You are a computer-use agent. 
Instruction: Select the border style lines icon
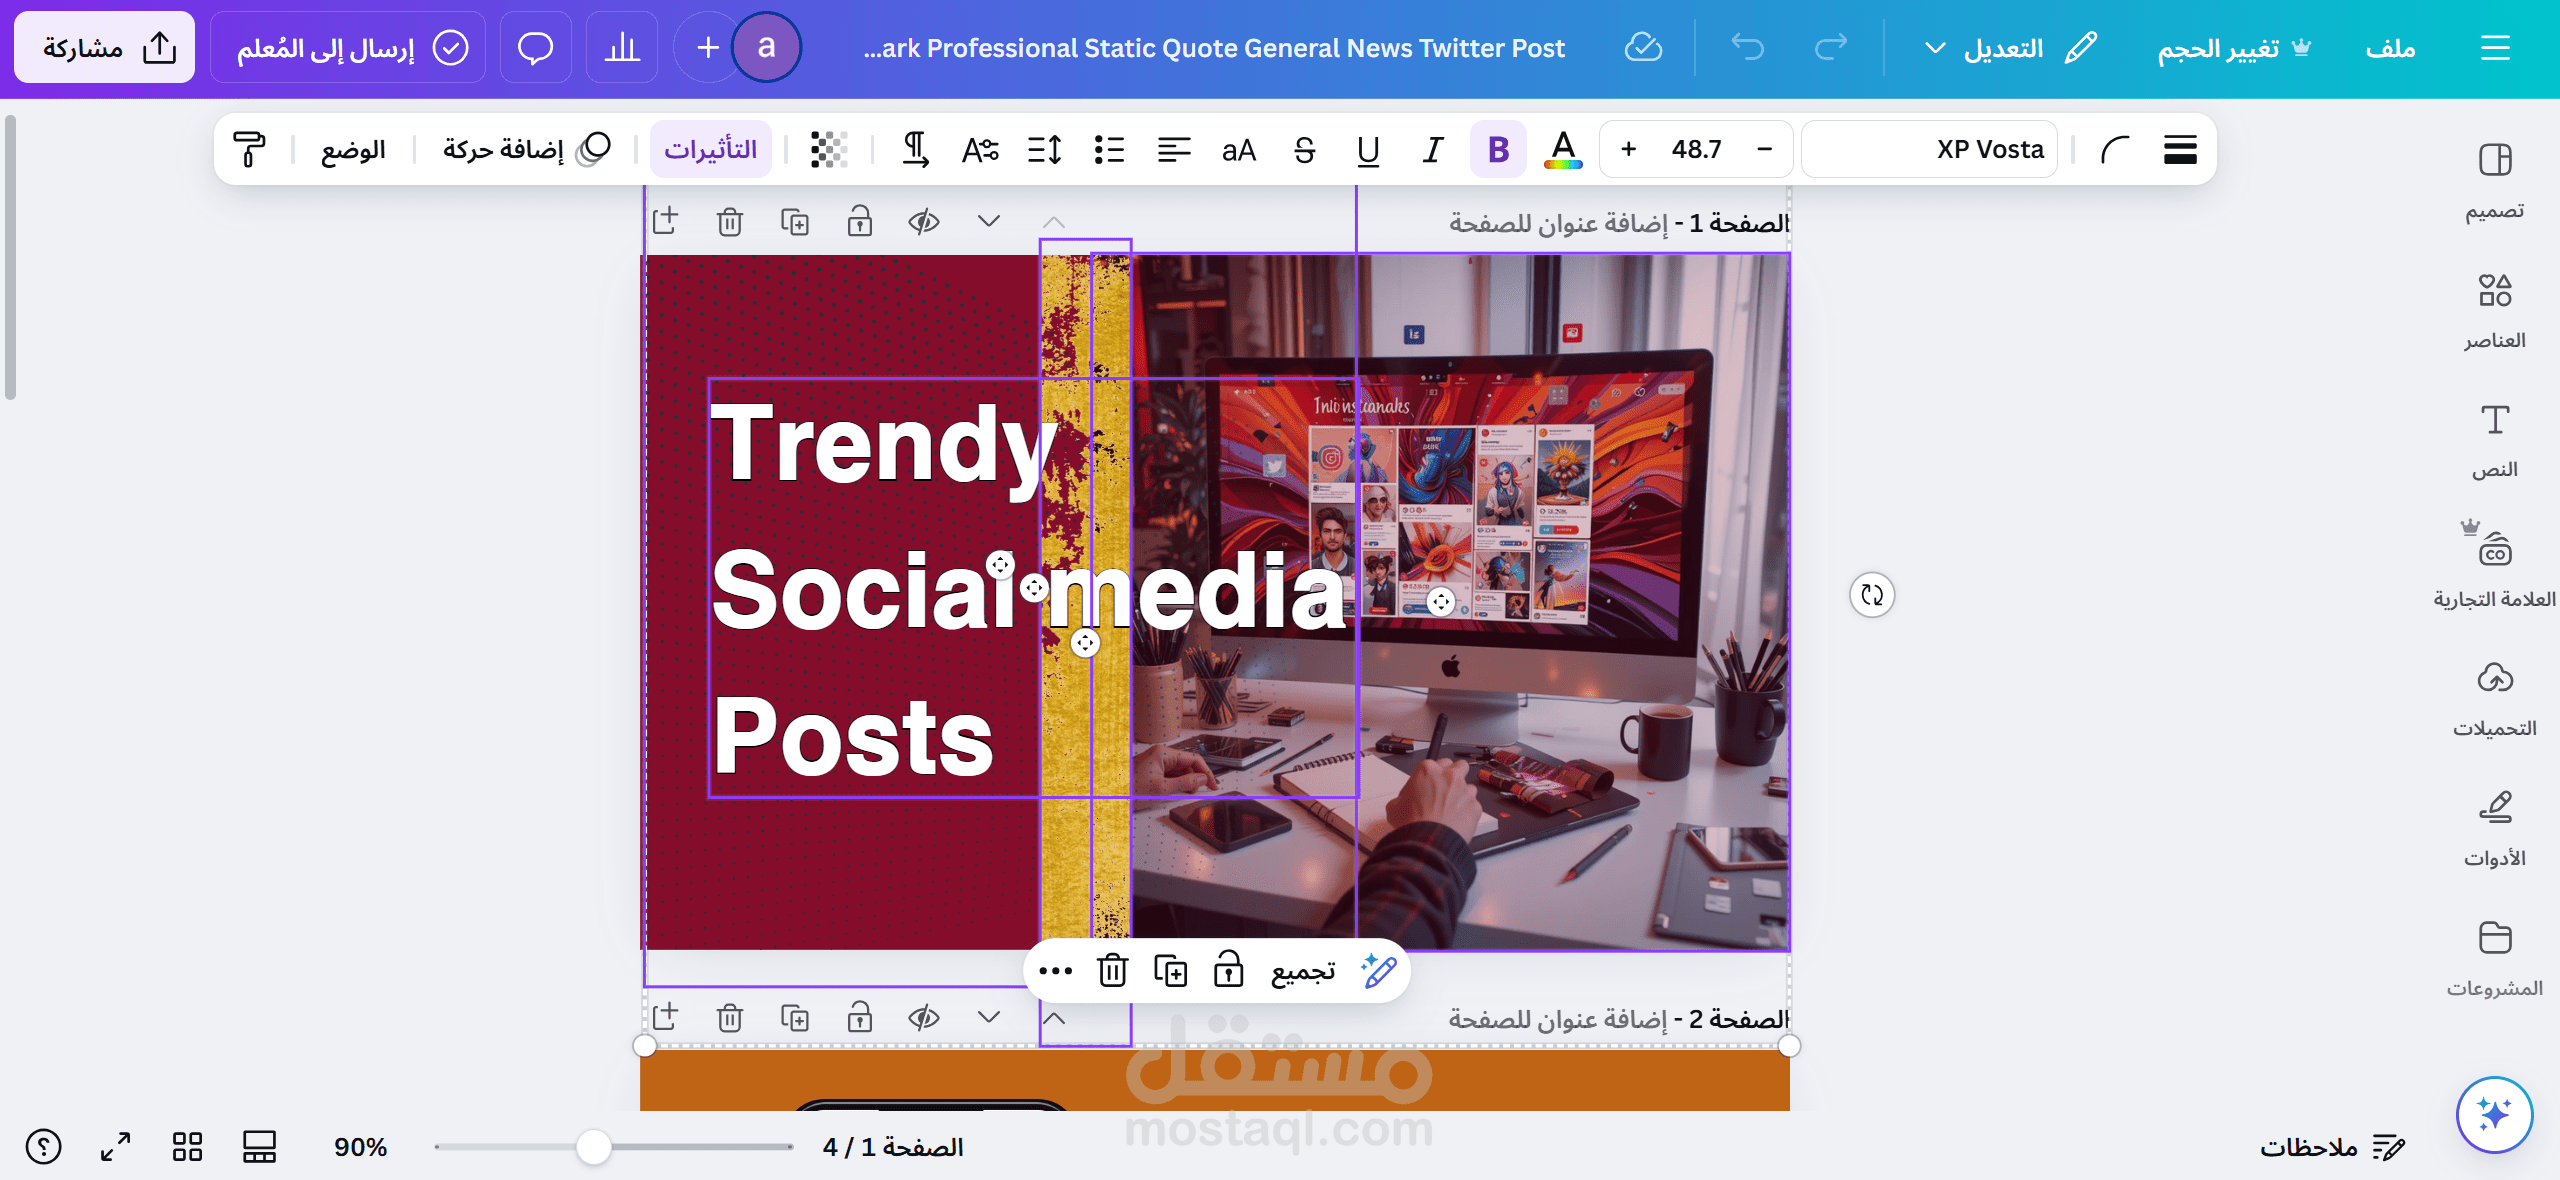[2179, 149]
